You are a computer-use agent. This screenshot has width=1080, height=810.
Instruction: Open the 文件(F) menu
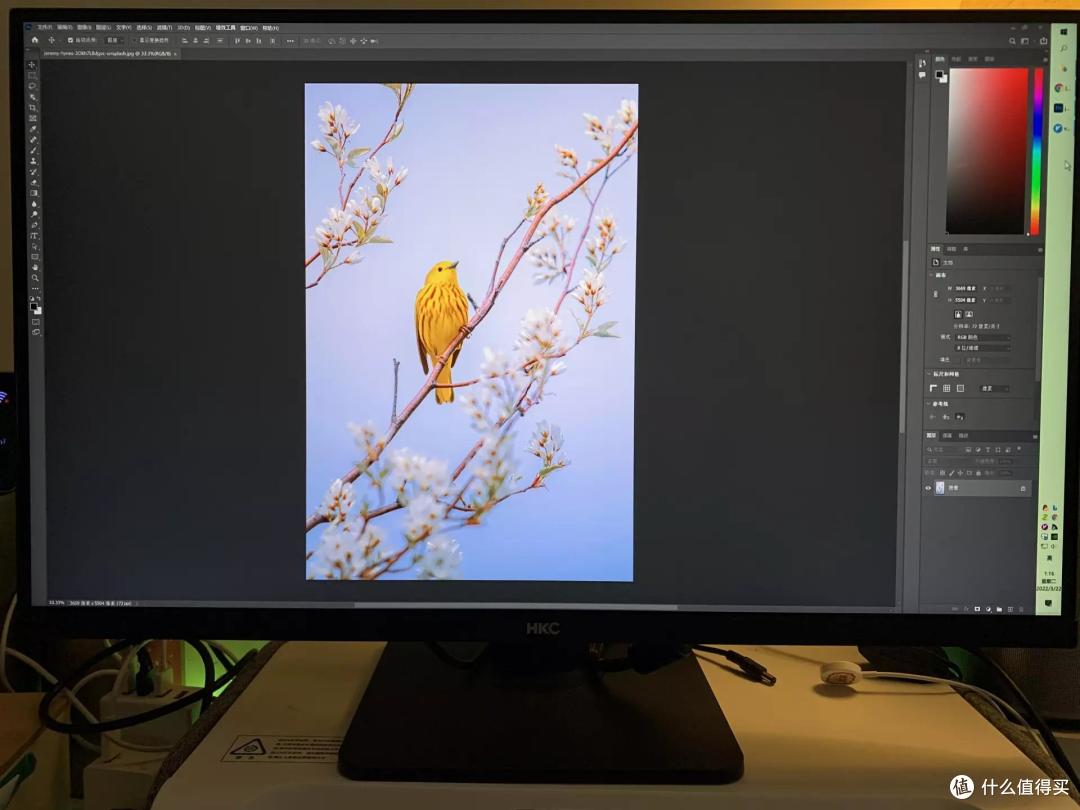45,28
